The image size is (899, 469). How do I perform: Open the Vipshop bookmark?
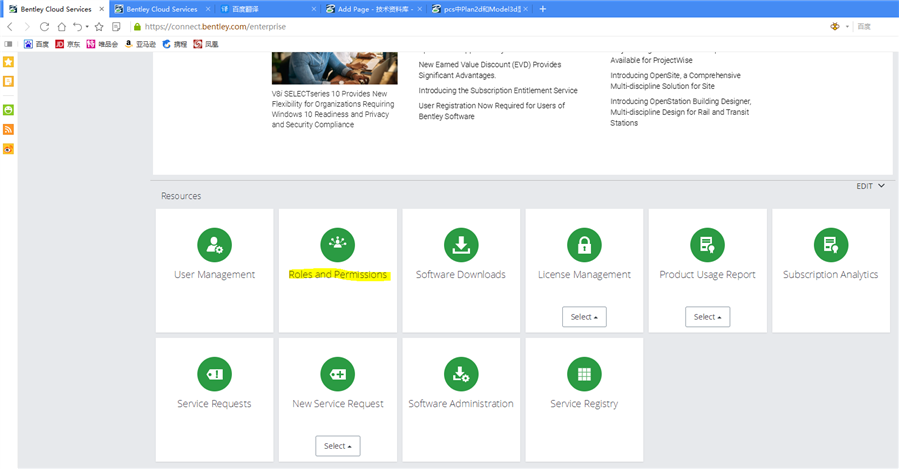coord(102,44)
